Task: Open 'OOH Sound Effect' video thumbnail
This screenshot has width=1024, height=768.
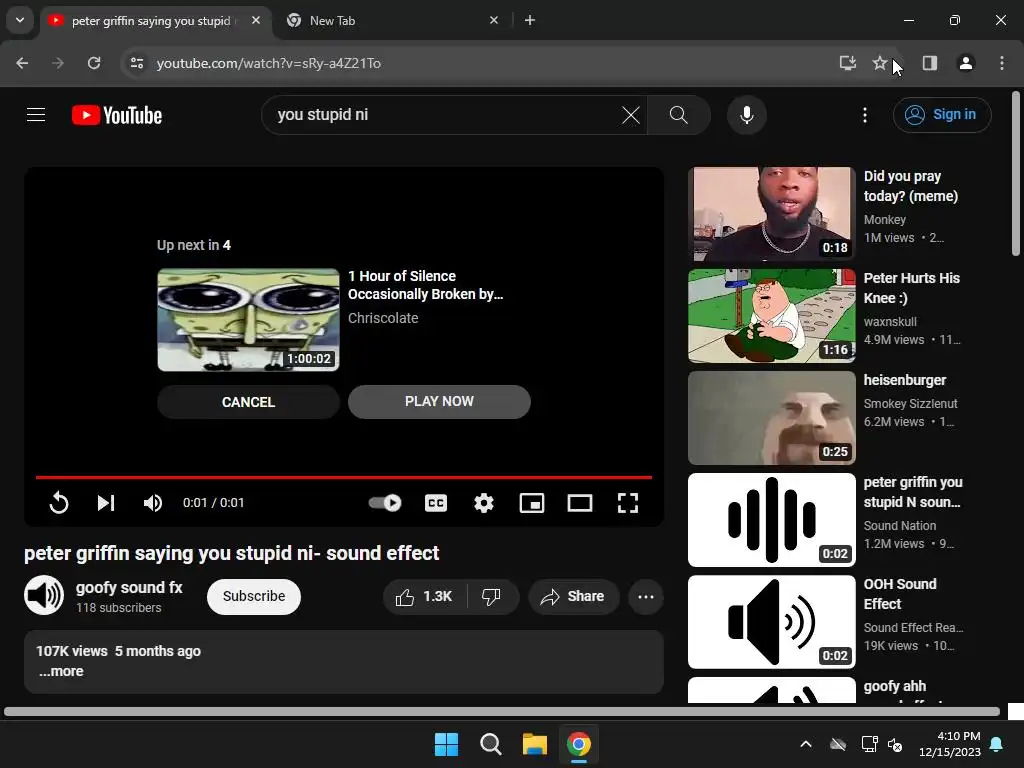Action: tap(771, 622)
